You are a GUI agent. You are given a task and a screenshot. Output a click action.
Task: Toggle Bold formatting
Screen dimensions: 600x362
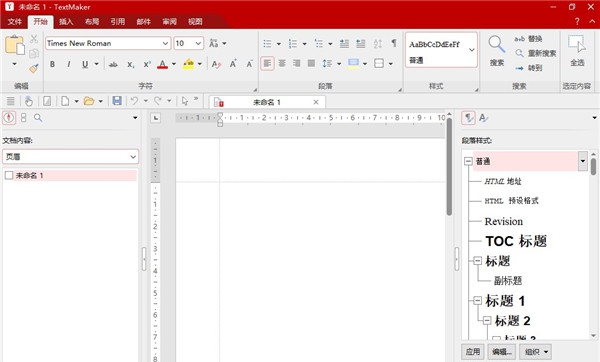(x=52, y=64)
